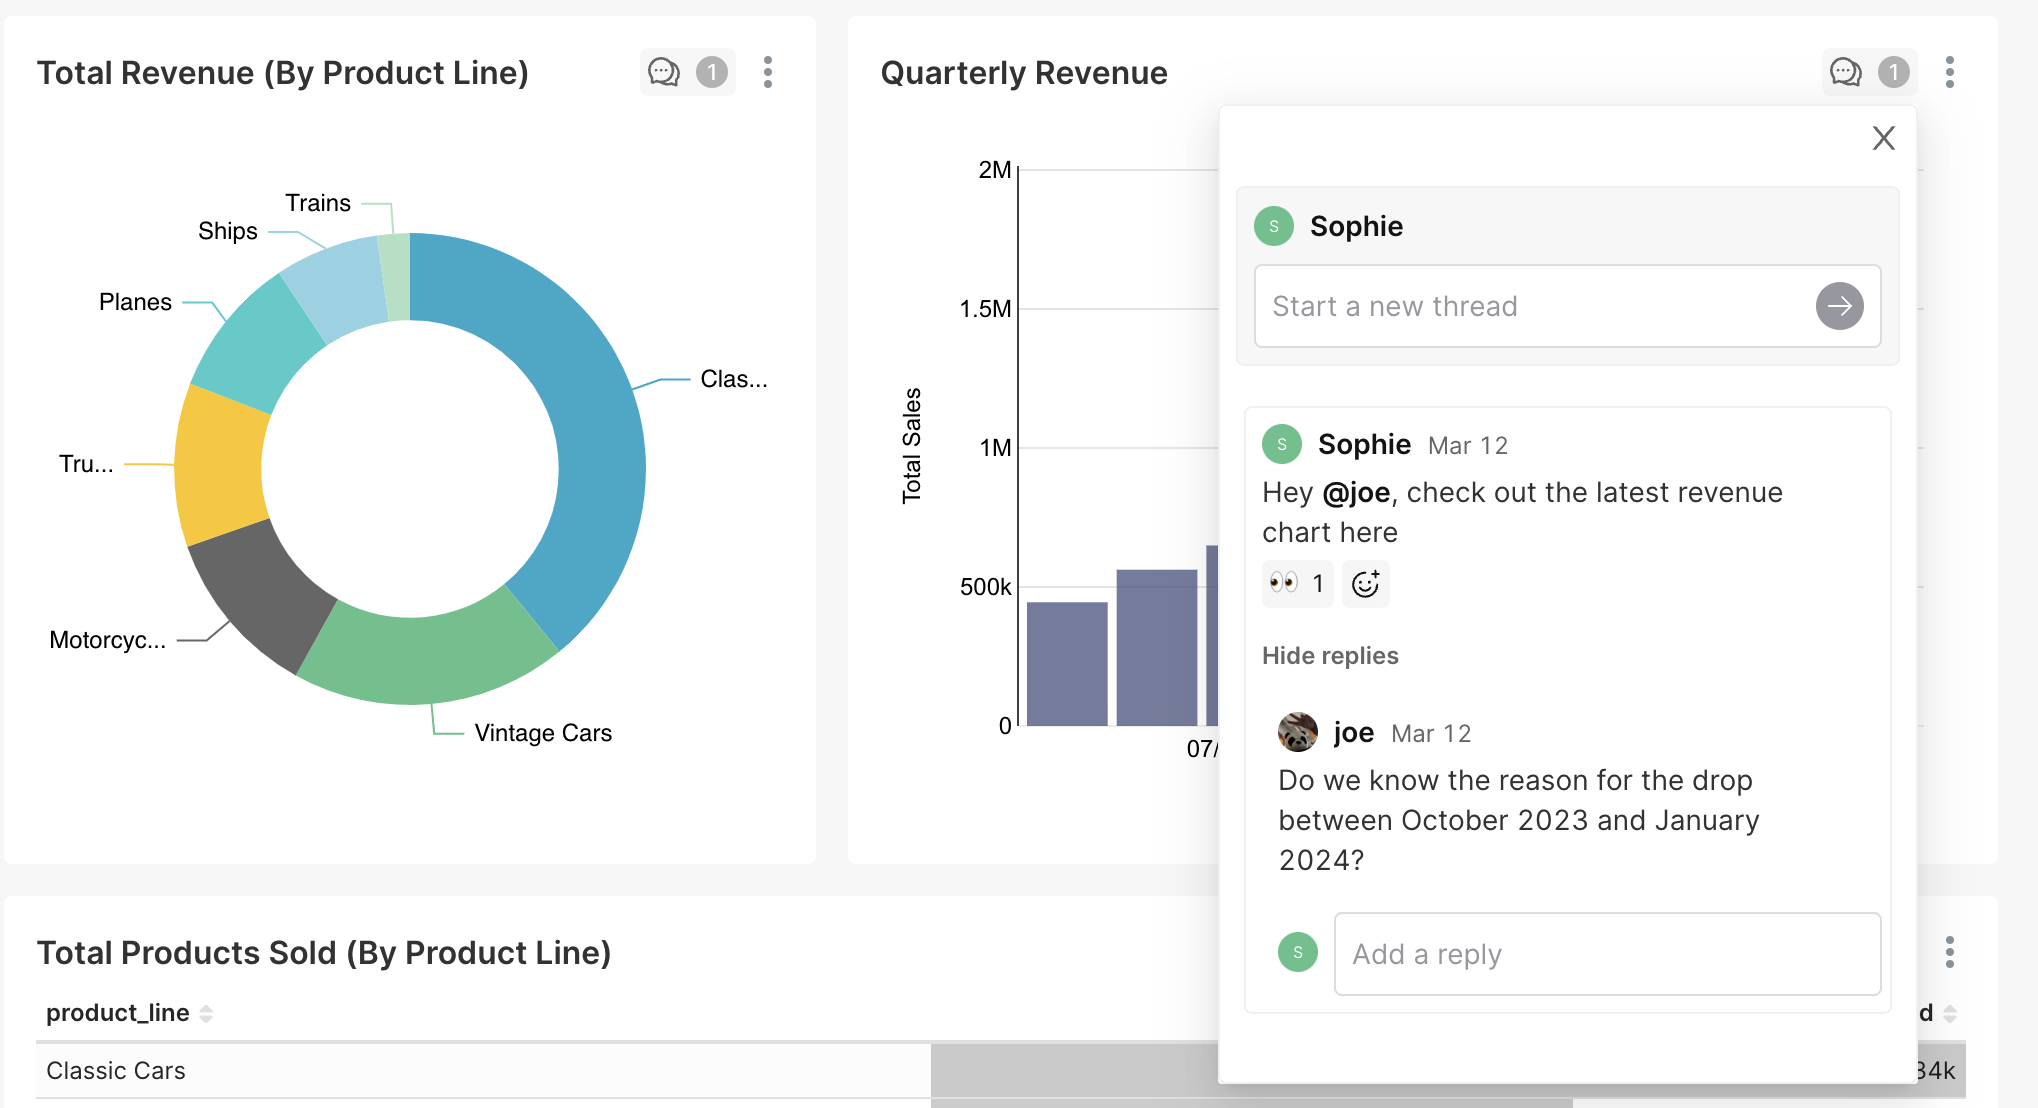2038x1108 pixels.
Task: Open kebab menu of Total Revenue chart
Action: tap(768, 72)
